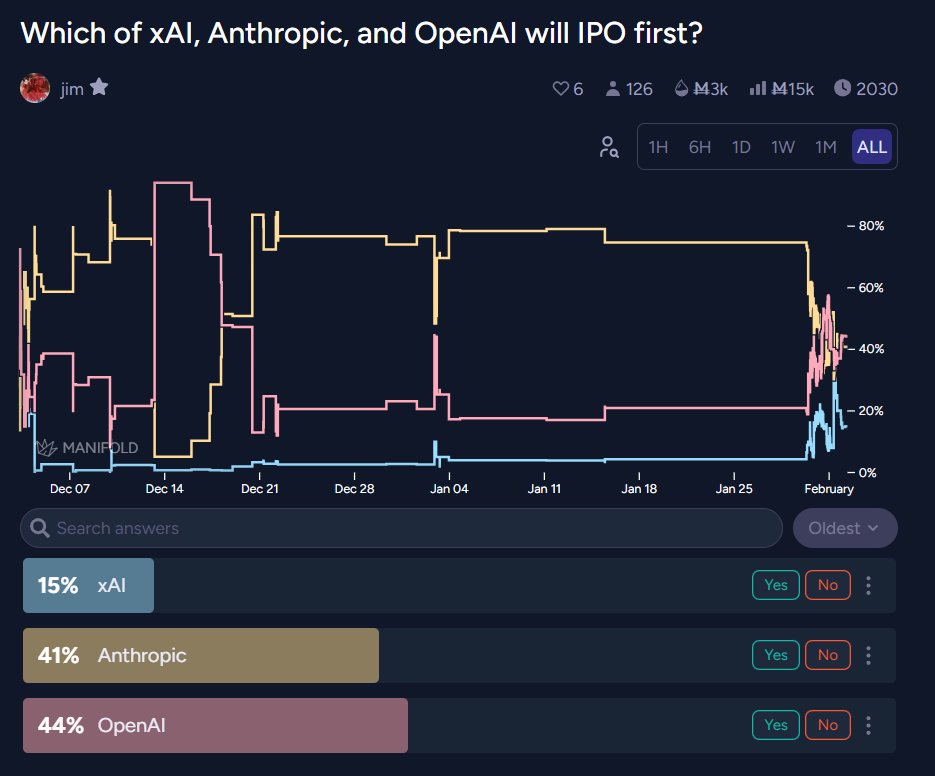Switch chart range to 1D
The height and width of the screenshot is (776, 935).
(x=741, y=147)
